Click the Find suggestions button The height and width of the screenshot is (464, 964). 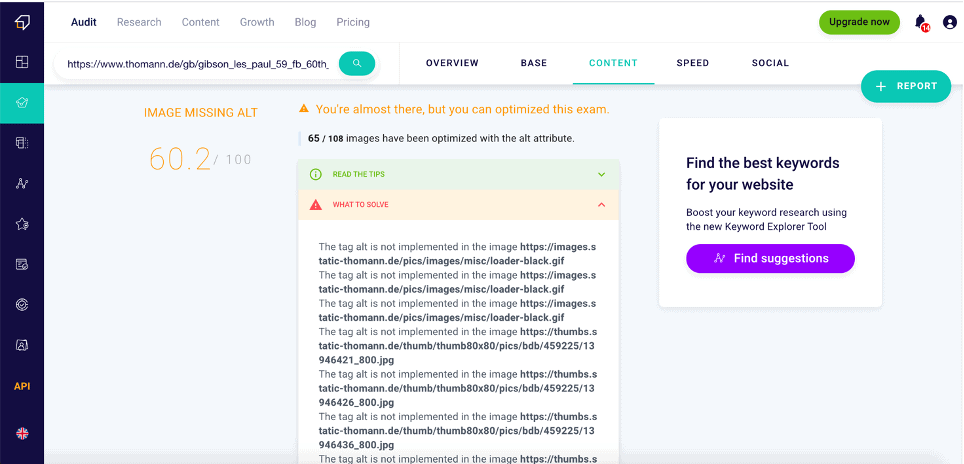click(x=770, y=258)
